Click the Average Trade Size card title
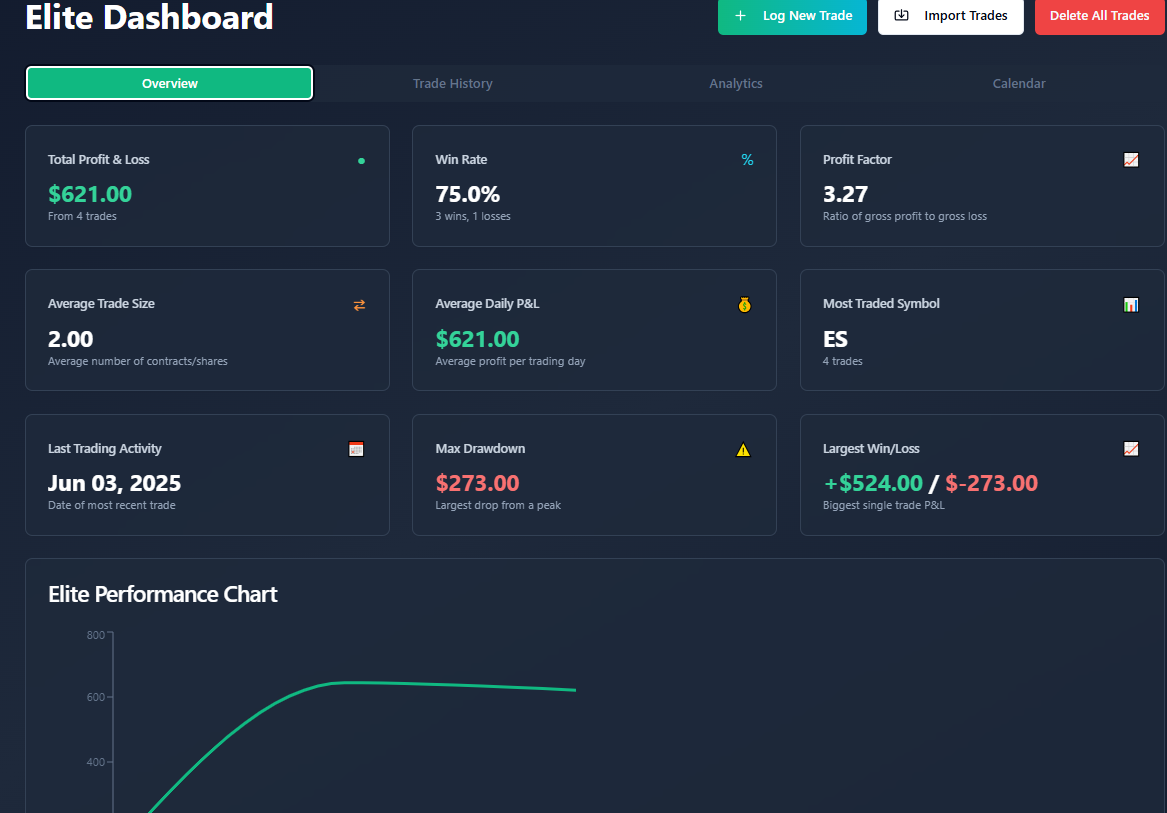Image resolution: width=1167 pixels, height=813 pixels. [101, 304]
